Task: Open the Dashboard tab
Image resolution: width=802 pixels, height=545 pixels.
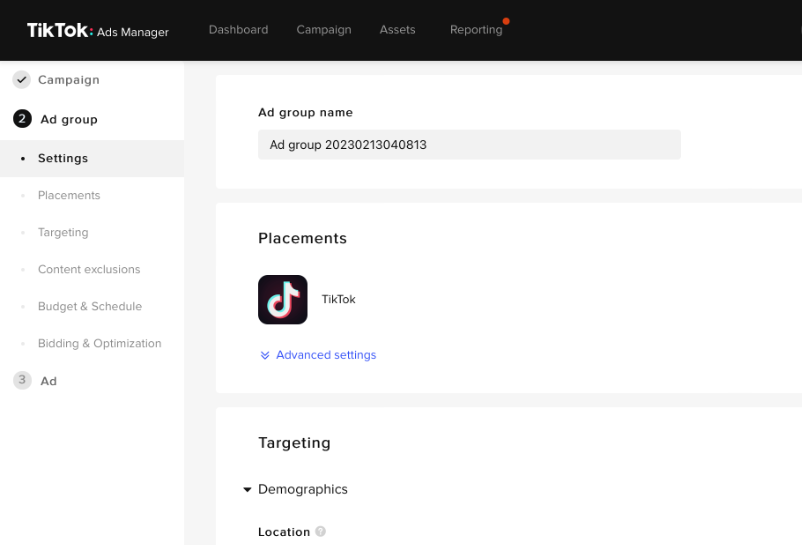Action: click(238, 30)
